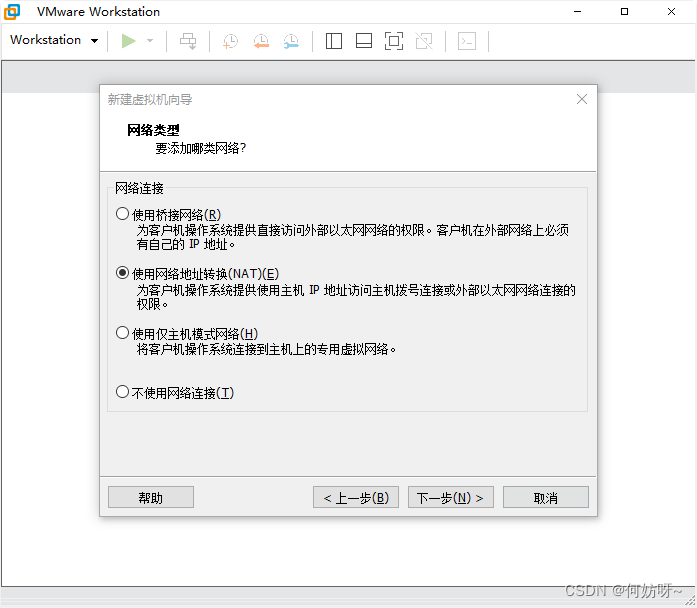697x608 pixels.
Task: Click the Send Ctrl+Alt+Del toolbar icon
Action: coord(188,41)
